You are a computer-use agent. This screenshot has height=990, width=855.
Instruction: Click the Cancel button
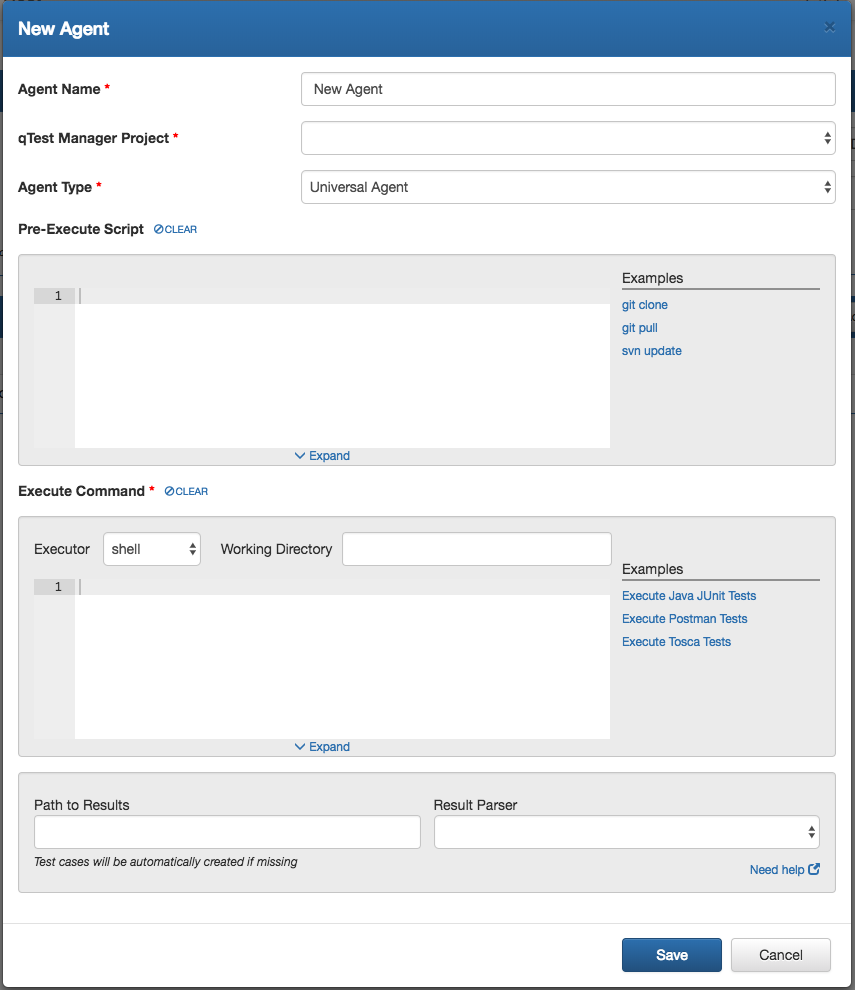[x=780, y=955]
